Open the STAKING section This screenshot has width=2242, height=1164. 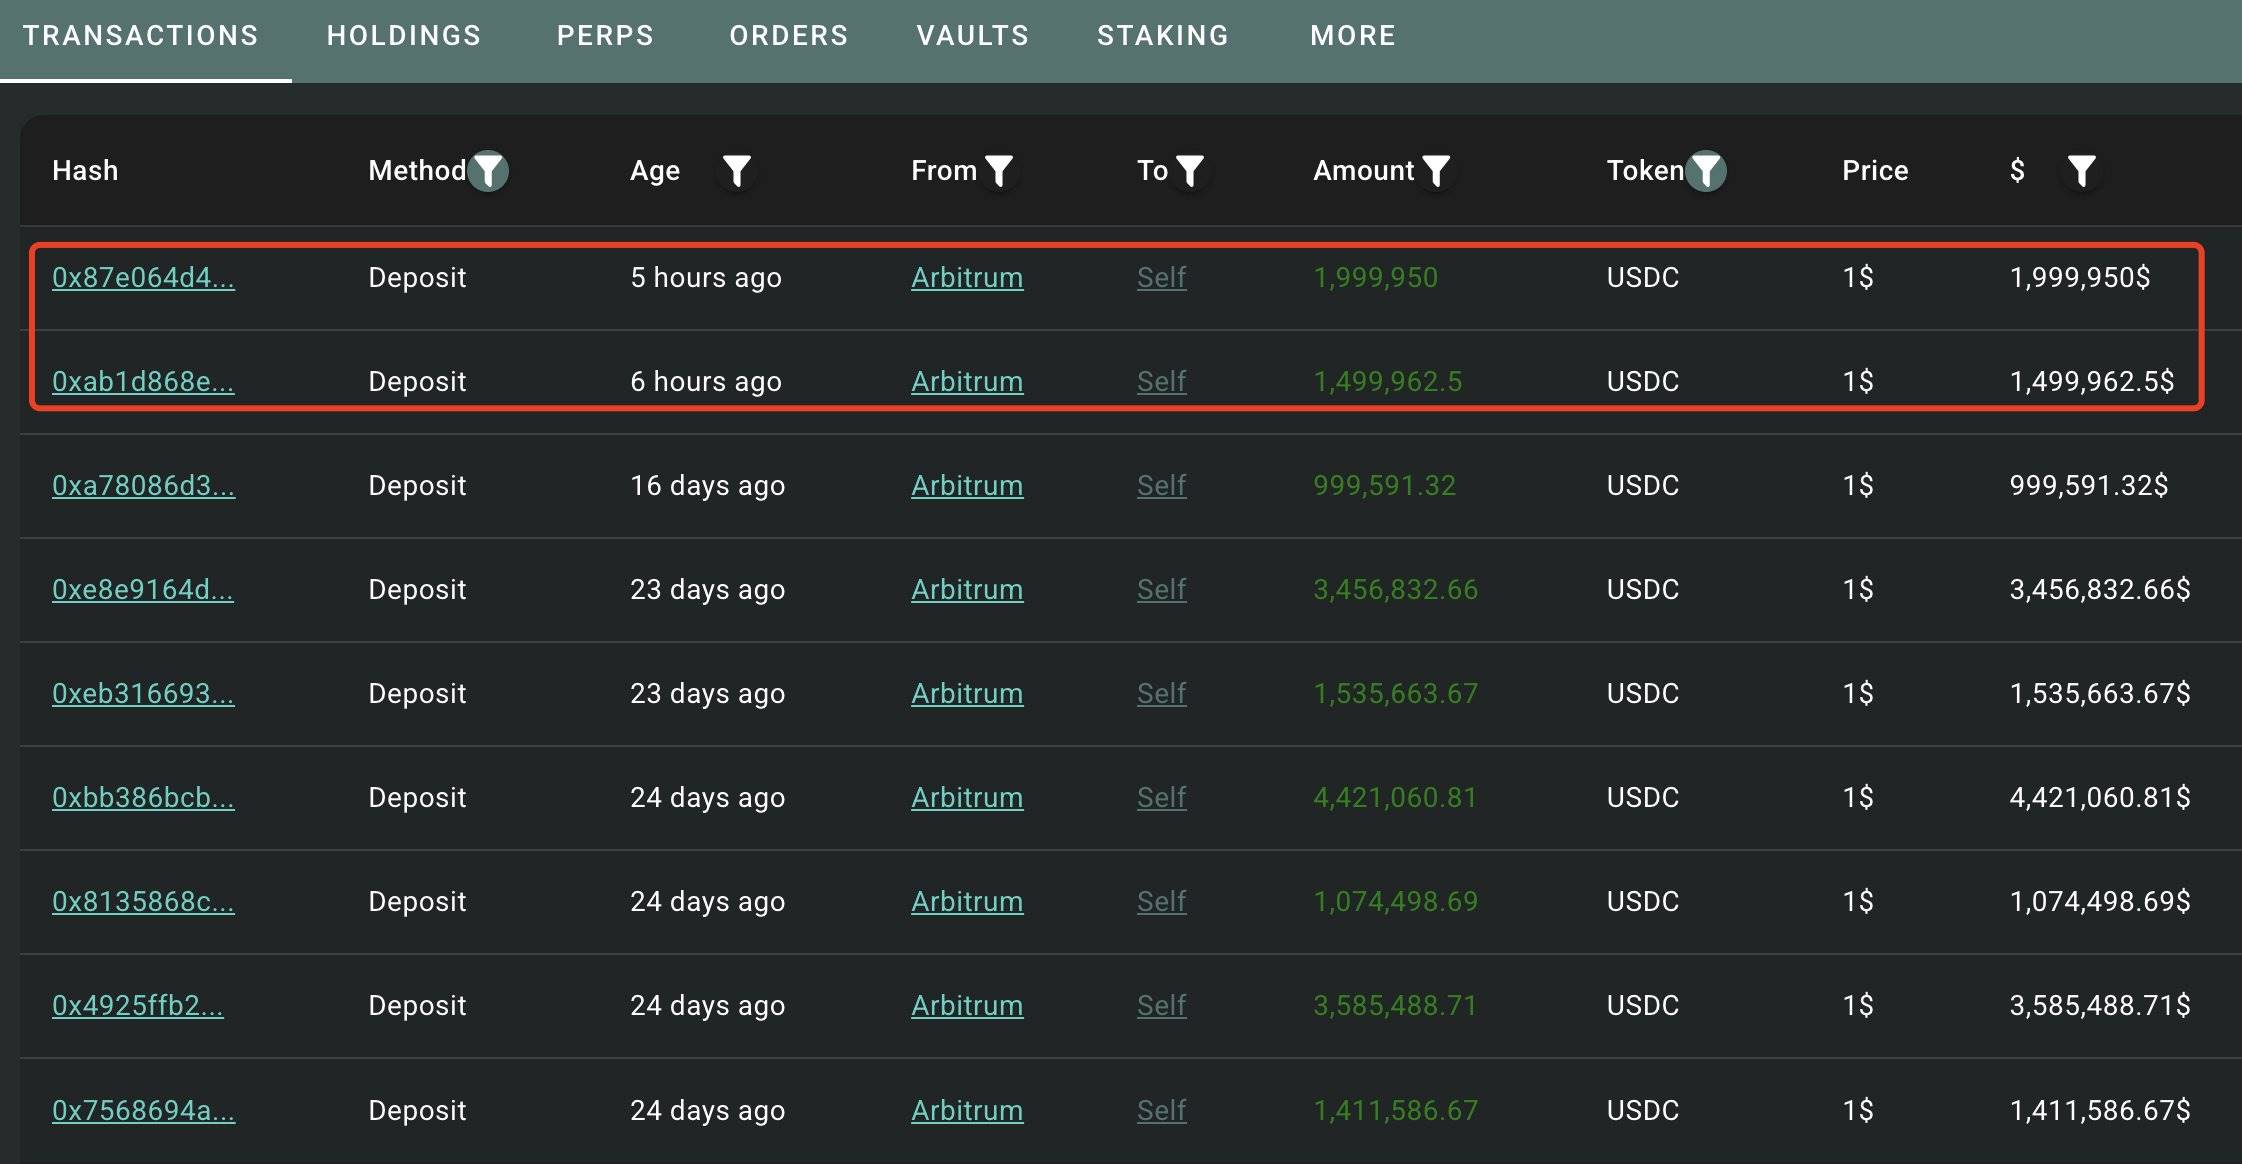(x=1163, y=35)
